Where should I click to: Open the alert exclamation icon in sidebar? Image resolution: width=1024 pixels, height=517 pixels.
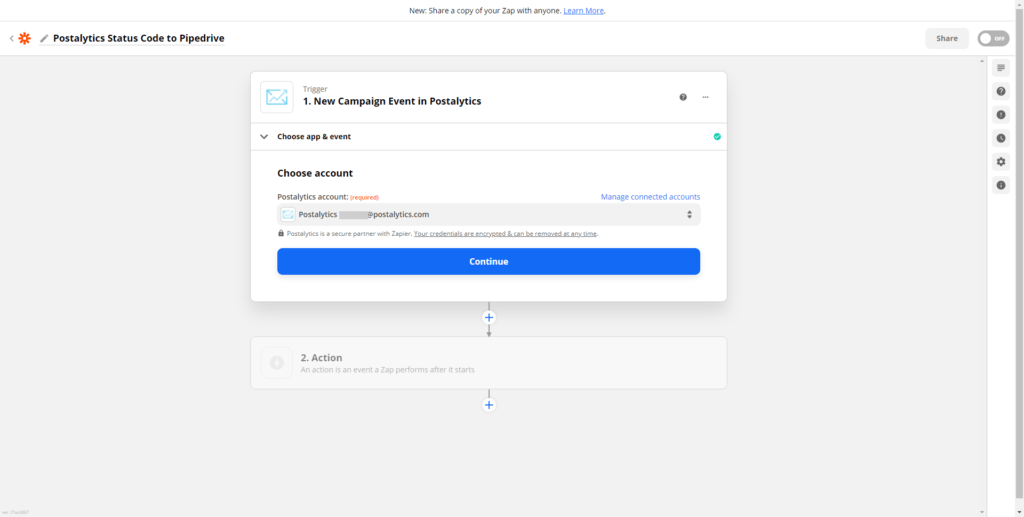pos(1000,115)
